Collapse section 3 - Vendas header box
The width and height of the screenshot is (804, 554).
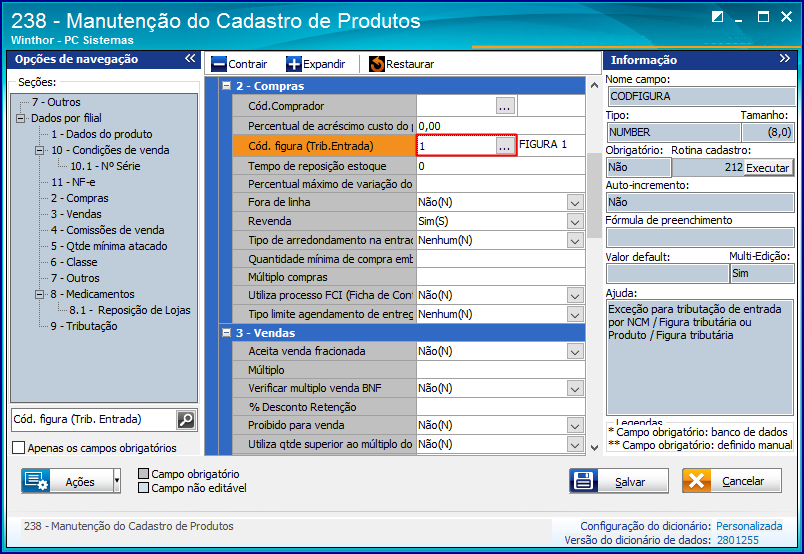pyautogui.click(x=227, y=332)
